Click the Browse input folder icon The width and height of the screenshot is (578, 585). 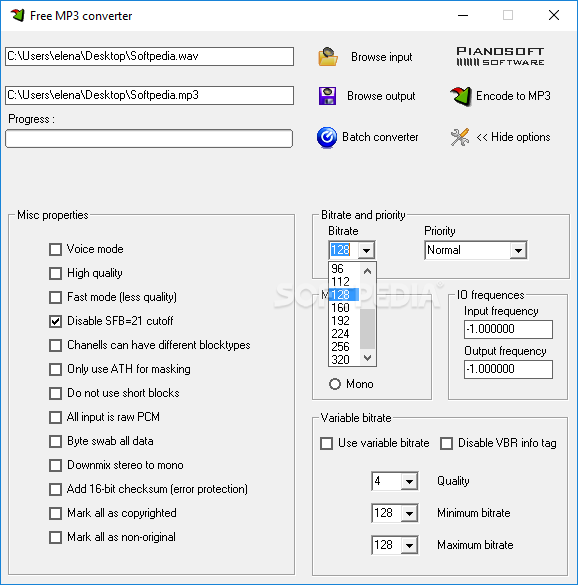tap(328, 57)
